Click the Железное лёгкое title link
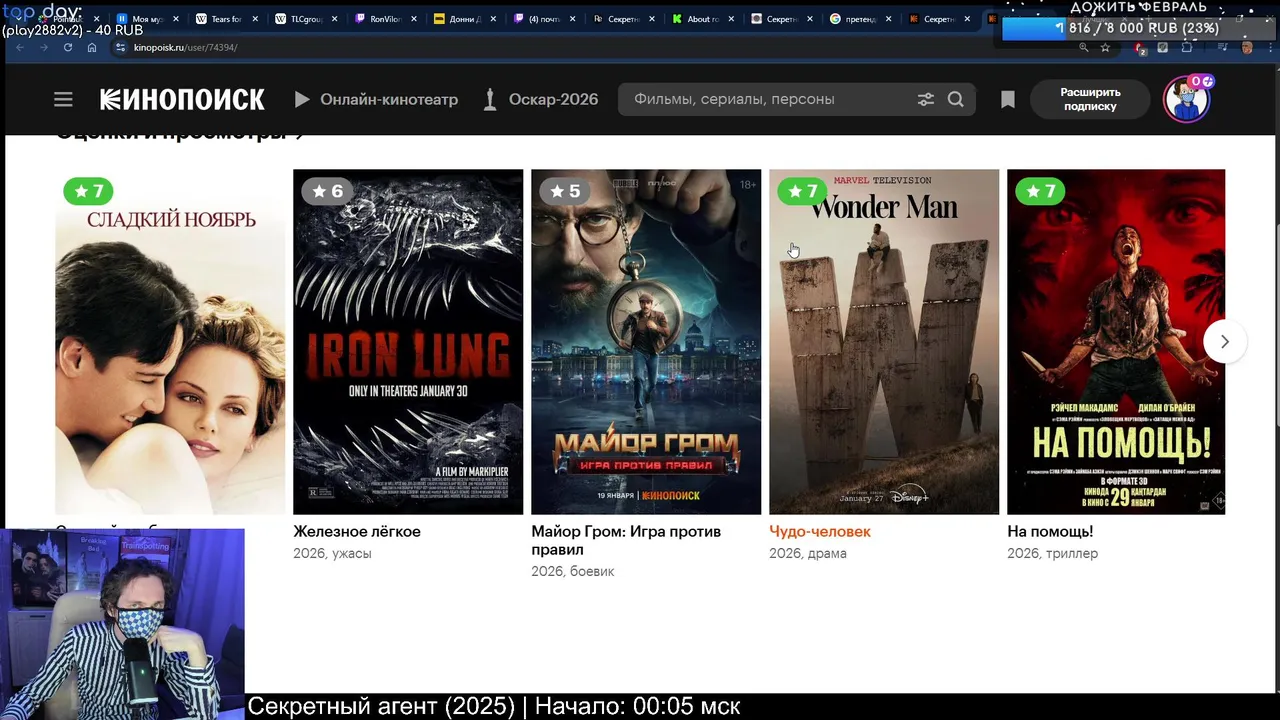 (x=357, y=532)
